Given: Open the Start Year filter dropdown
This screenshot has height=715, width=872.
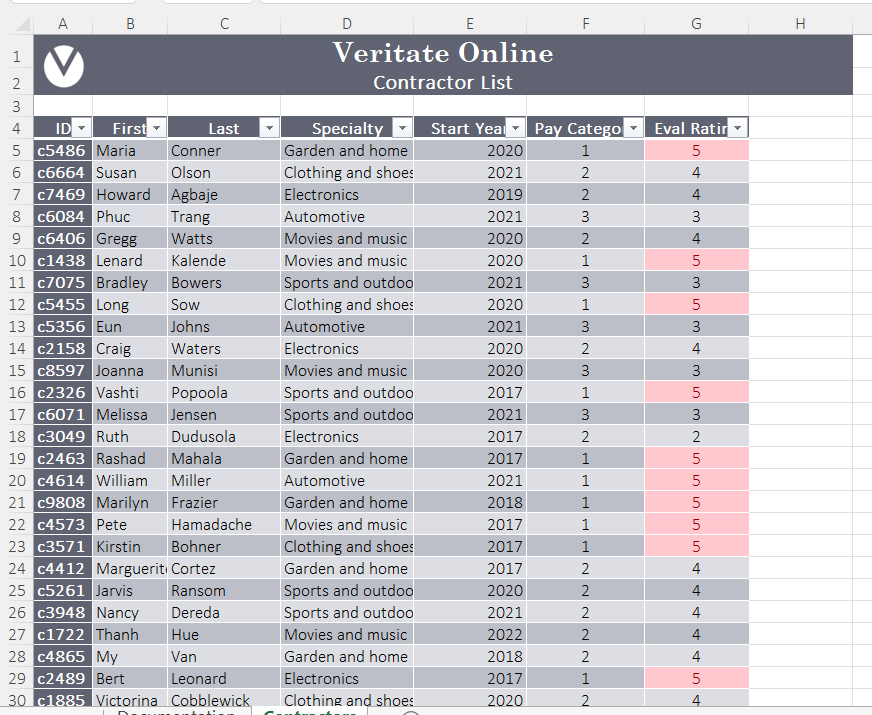Looking at the screenshot, I should 516,128.
